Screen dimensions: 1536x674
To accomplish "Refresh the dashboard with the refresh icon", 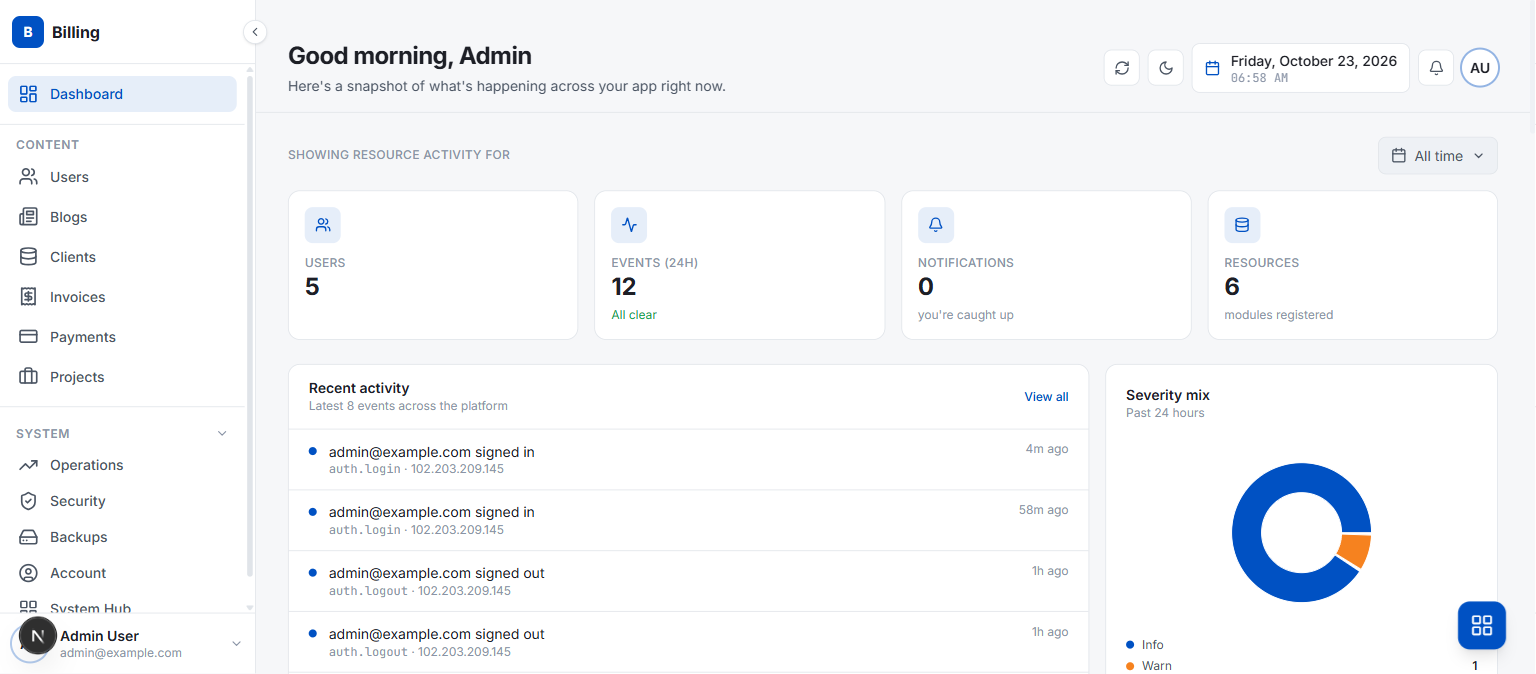I will pos(1122,68).
